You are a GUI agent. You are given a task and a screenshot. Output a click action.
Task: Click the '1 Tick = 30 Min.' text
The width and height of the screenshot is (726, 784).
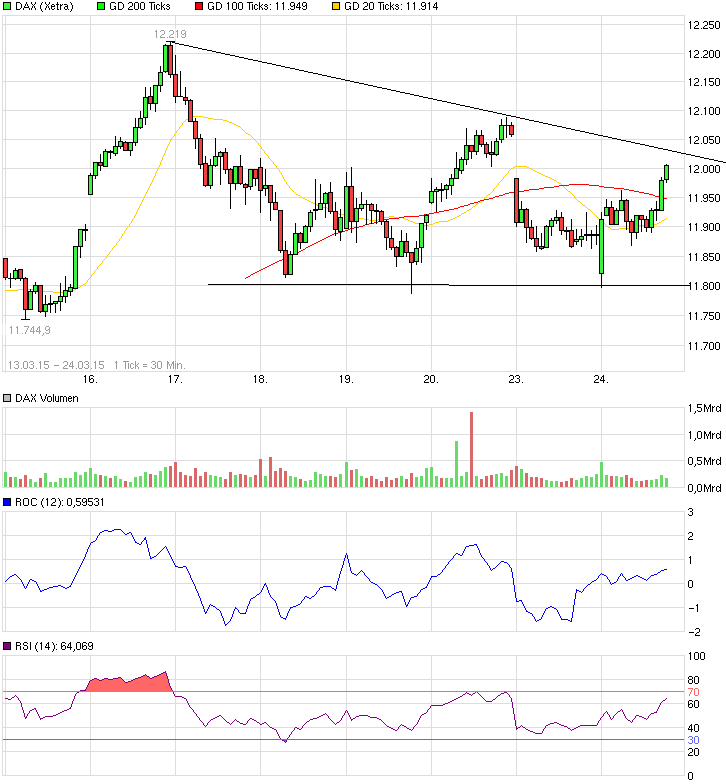click(150, 365)
